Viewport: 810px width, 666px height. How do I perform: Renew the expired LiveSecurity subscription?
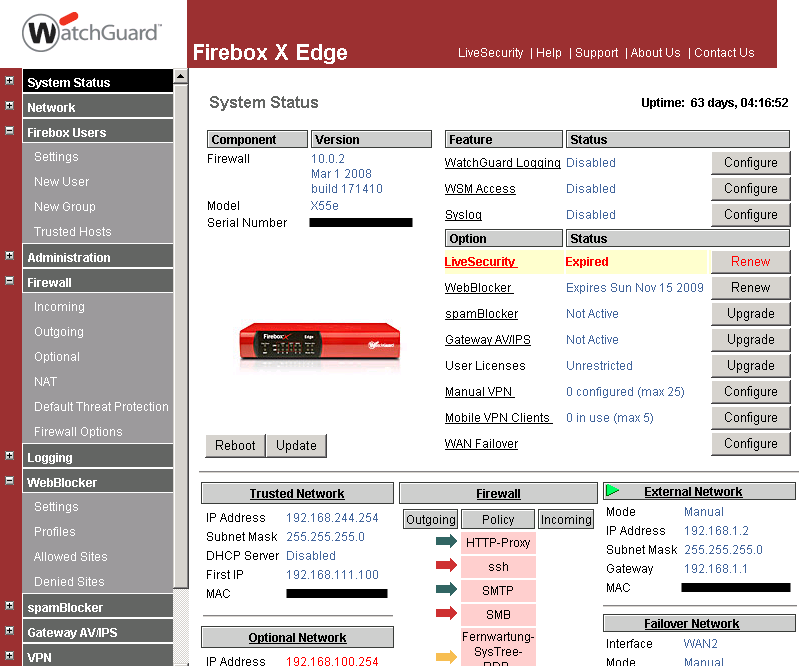click(x=750, y=261)
